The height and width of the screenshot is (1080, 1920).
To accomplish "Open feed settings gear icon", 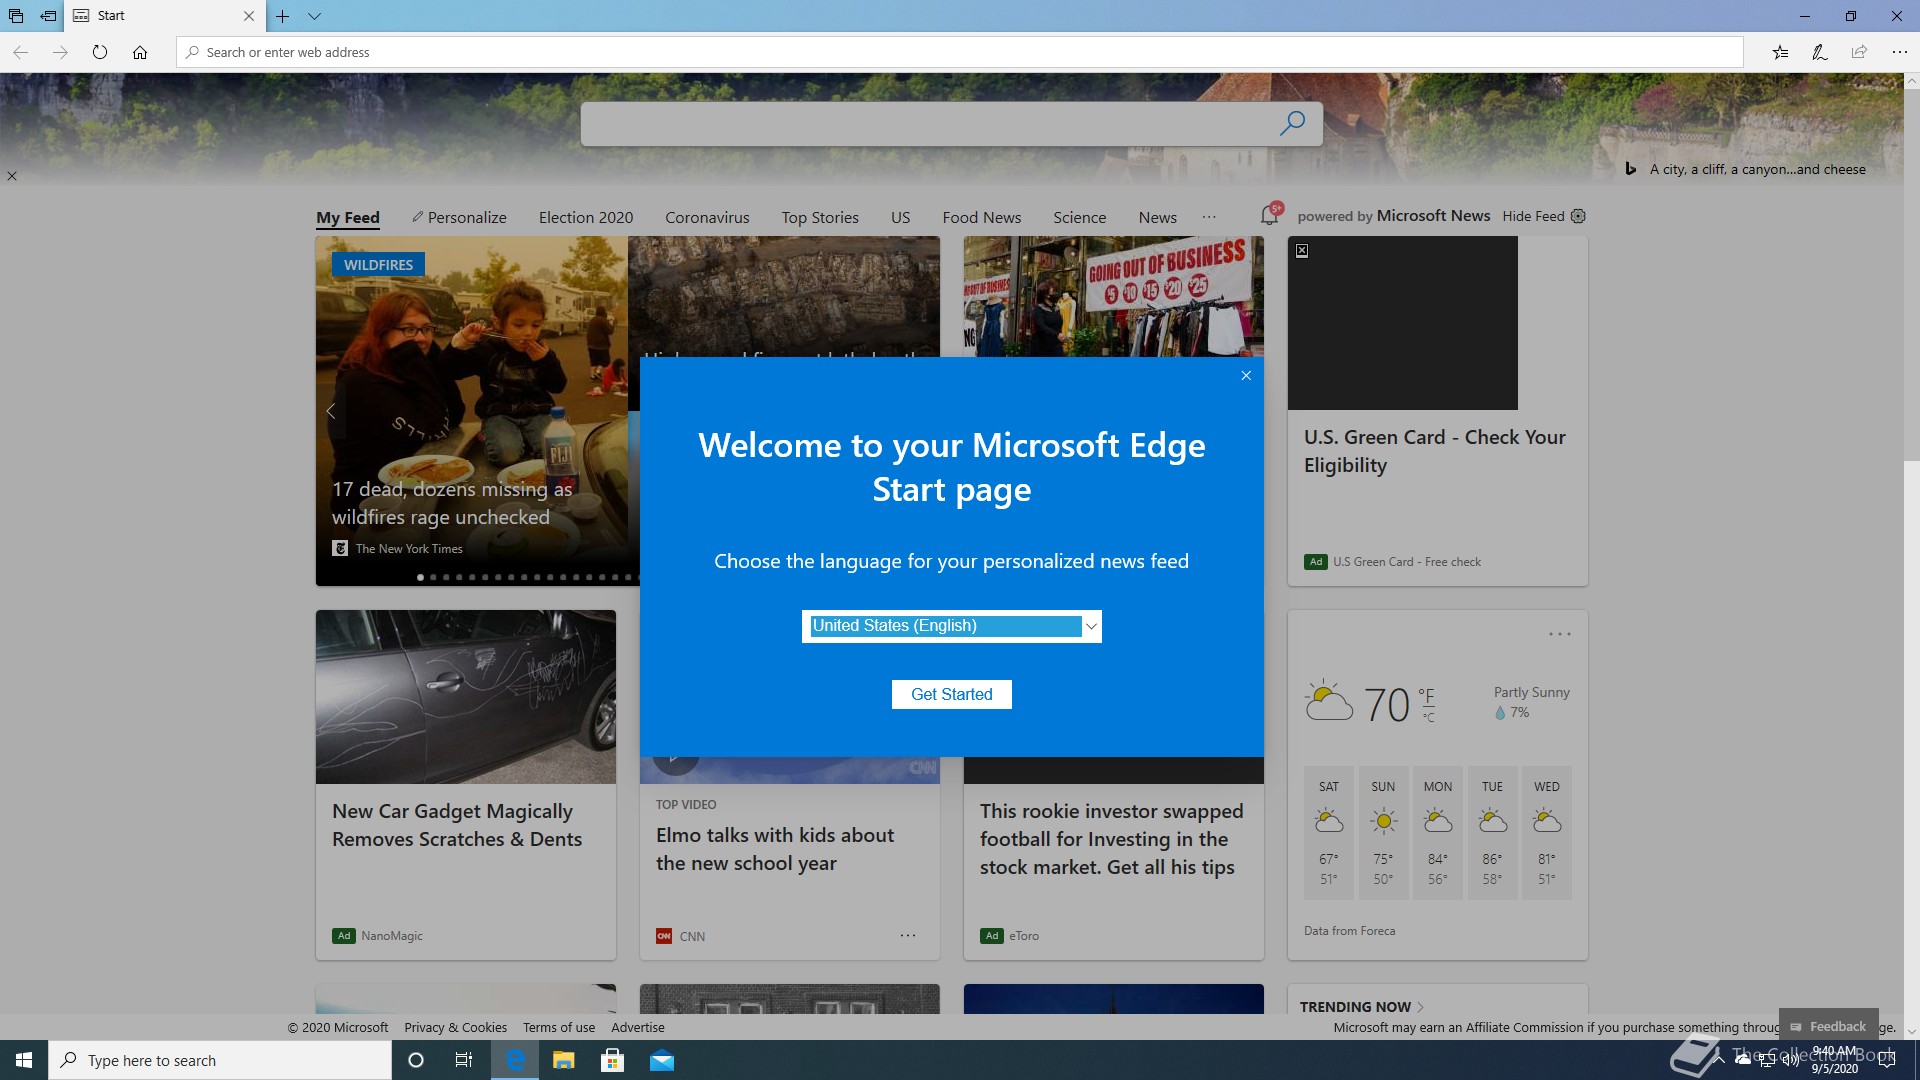I will tap(1578, 216).
